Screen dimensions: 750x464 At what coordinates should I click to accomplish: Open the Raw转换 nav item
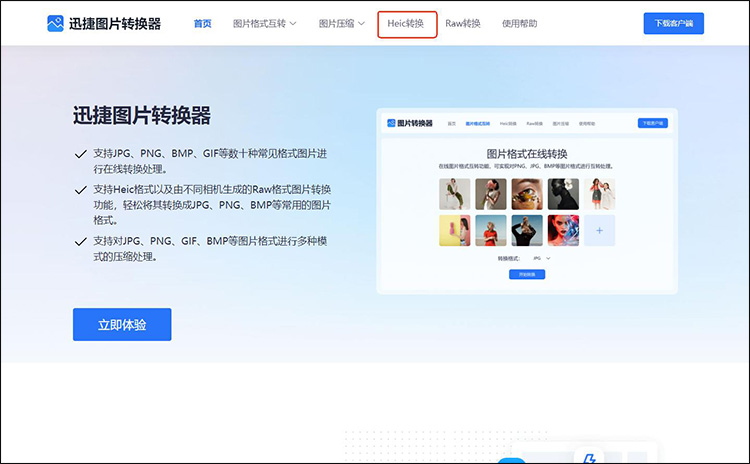click(x=463, y=23)
